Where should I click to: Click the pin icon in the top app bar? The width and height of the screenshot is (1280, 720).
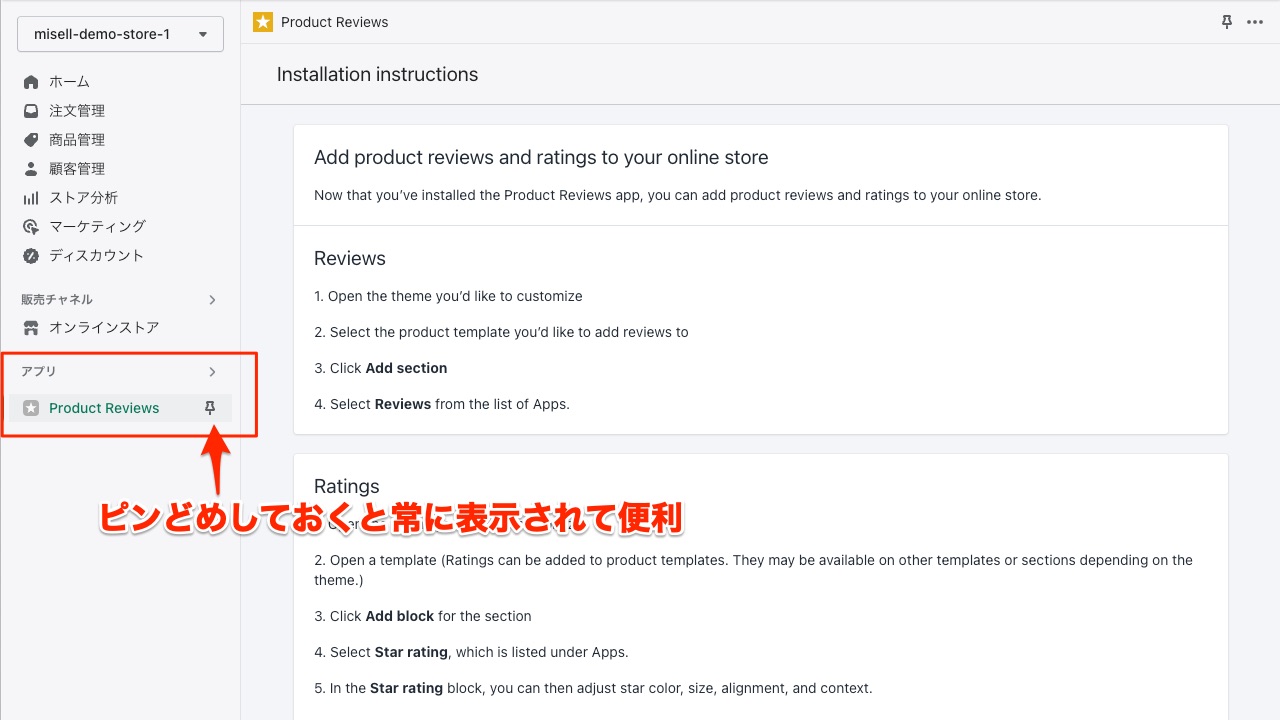click(1227, 22)
